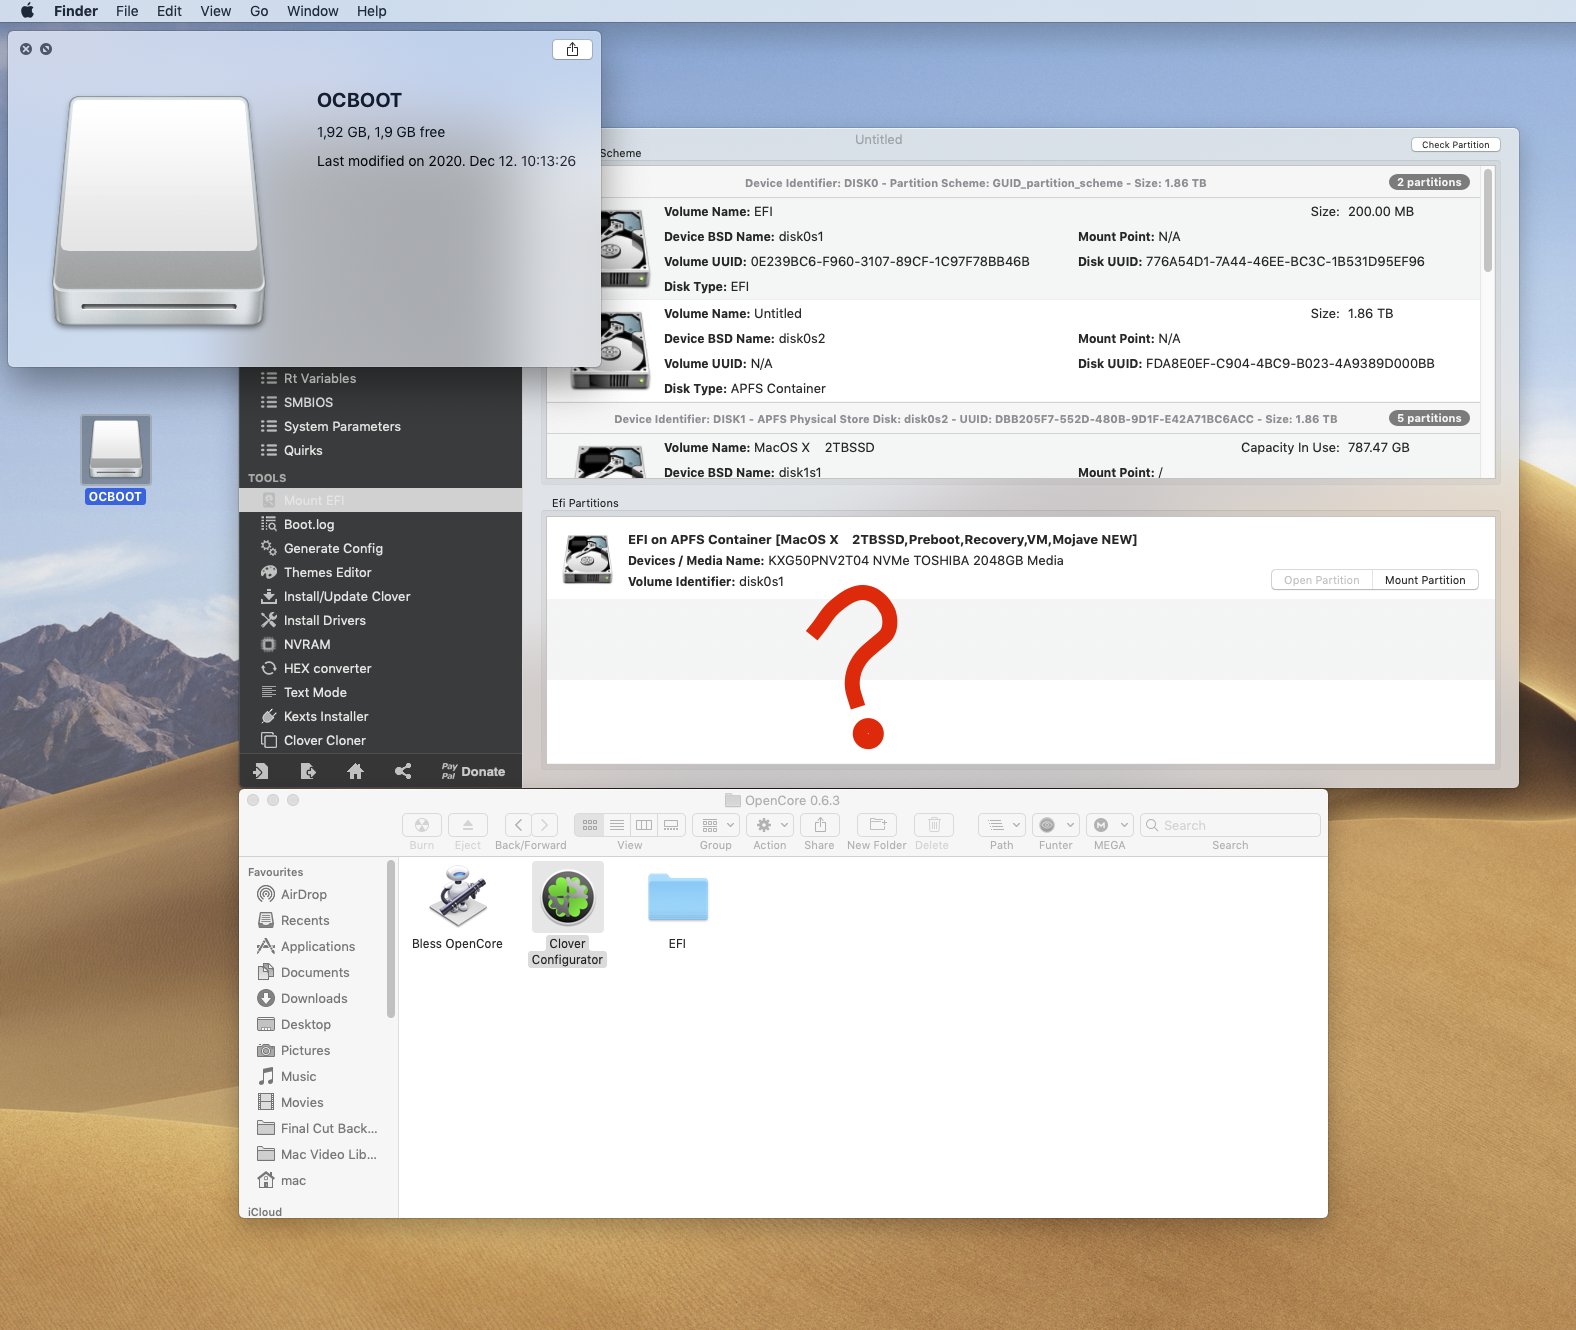Click the home icon in Clover Configurator
The image size is (1576, 1330).
pyautogui.click(x=355, y=771)
